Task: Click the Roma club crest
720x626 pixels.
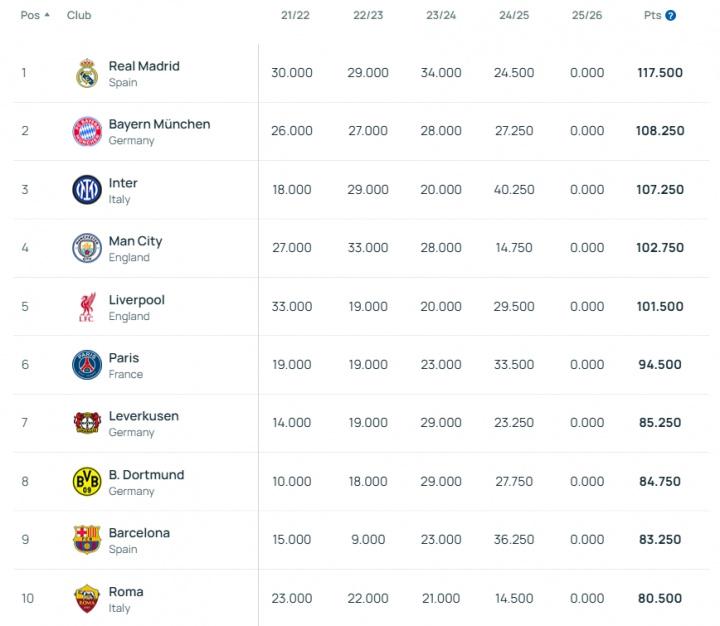Action: [87, 598]
